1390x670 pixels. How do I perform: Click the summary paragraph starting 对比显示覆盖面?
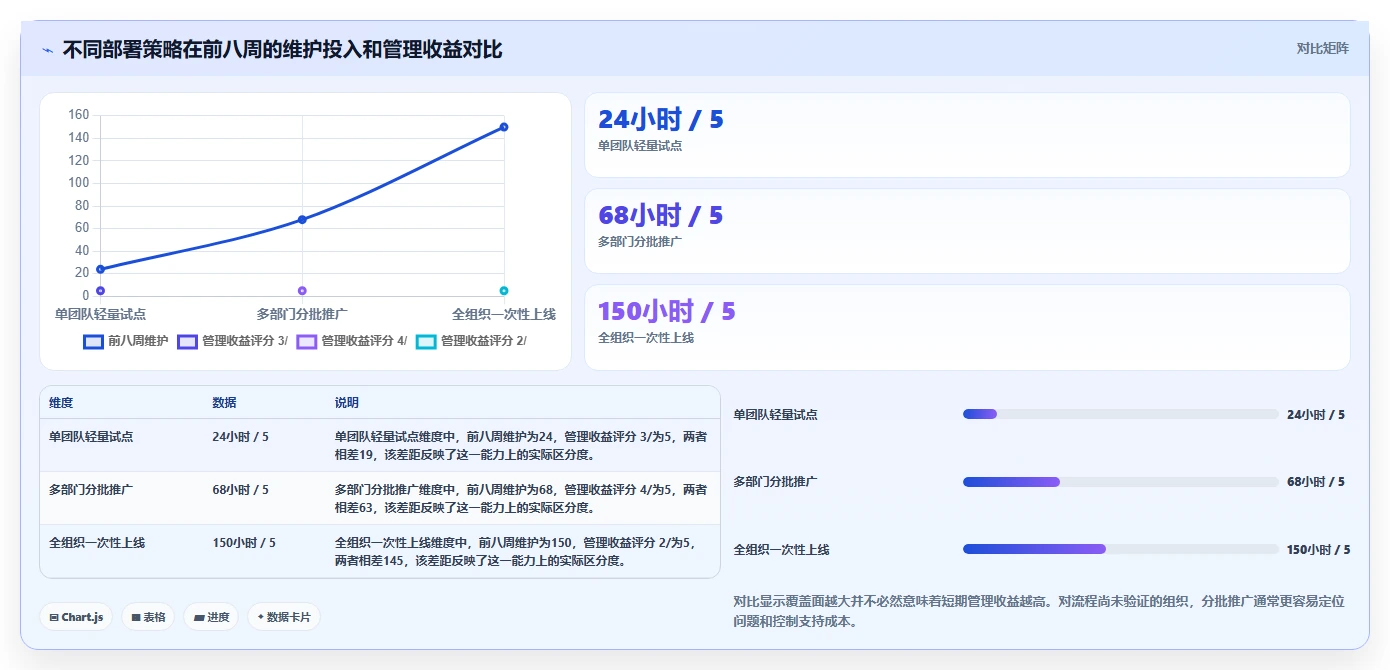1040,611
